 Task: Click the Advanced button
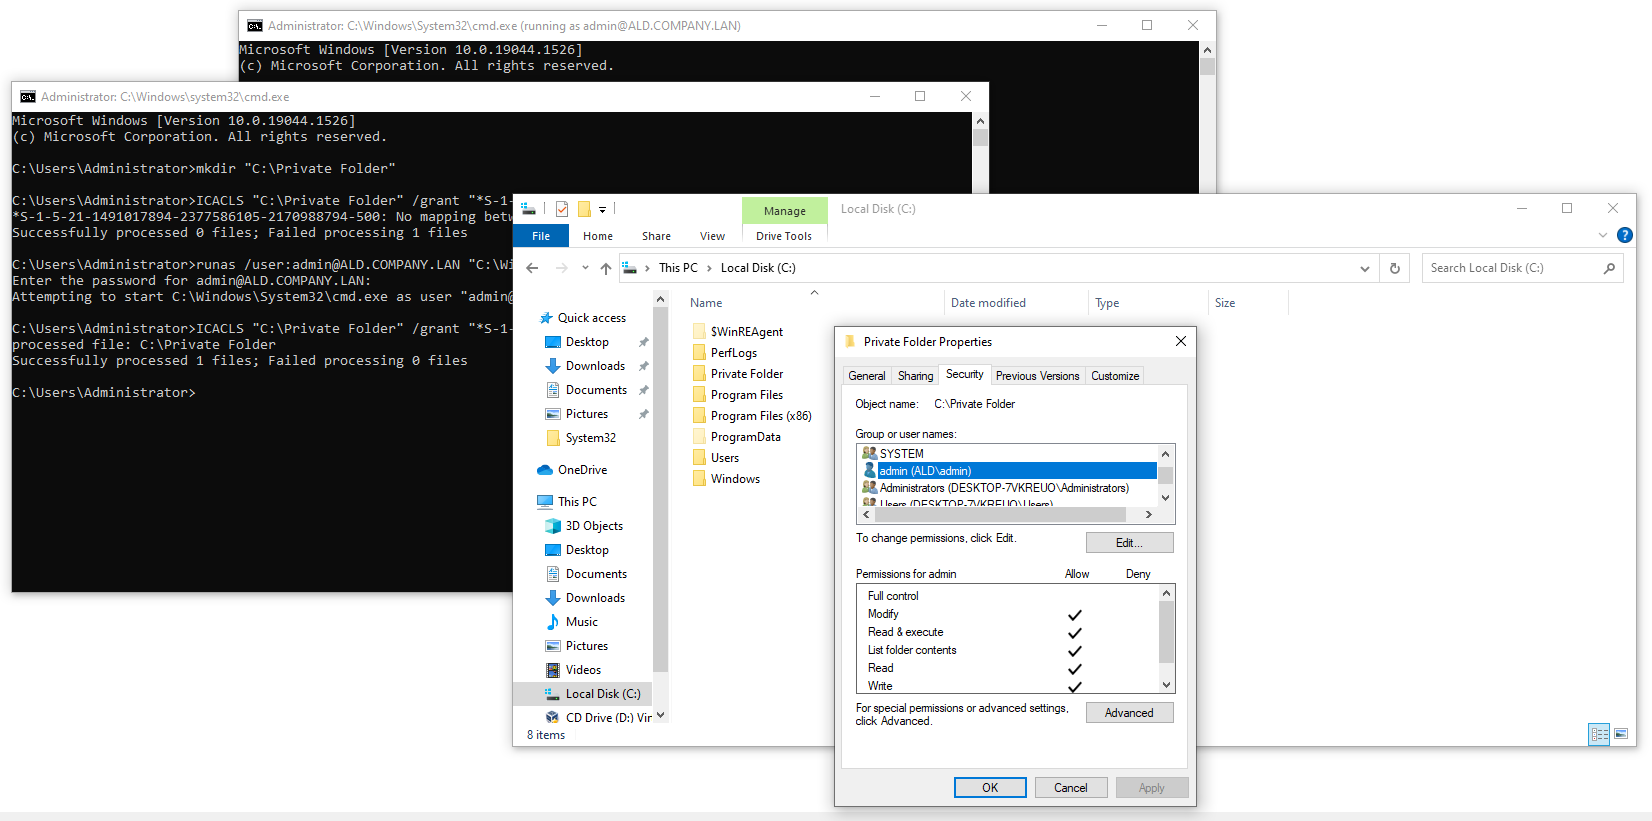(1129, 712)
